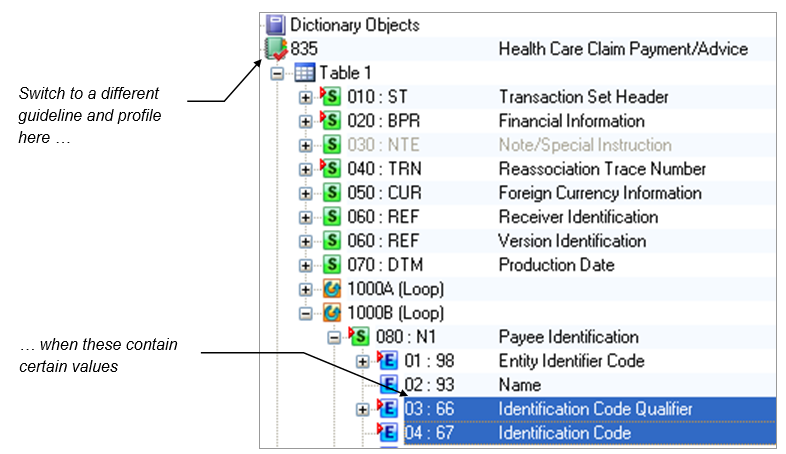Click the 030 : NTE greyed segment icon

point(332,145)
